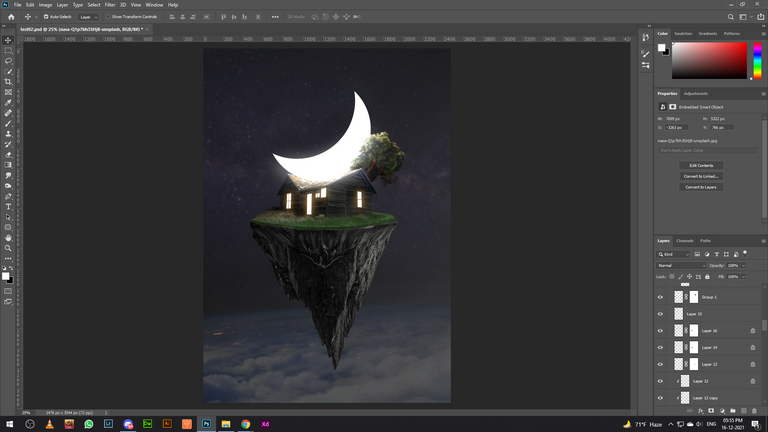Enable Show Transform Controls checkbox
Screen dimensions: 768x432
pos(108,17)
